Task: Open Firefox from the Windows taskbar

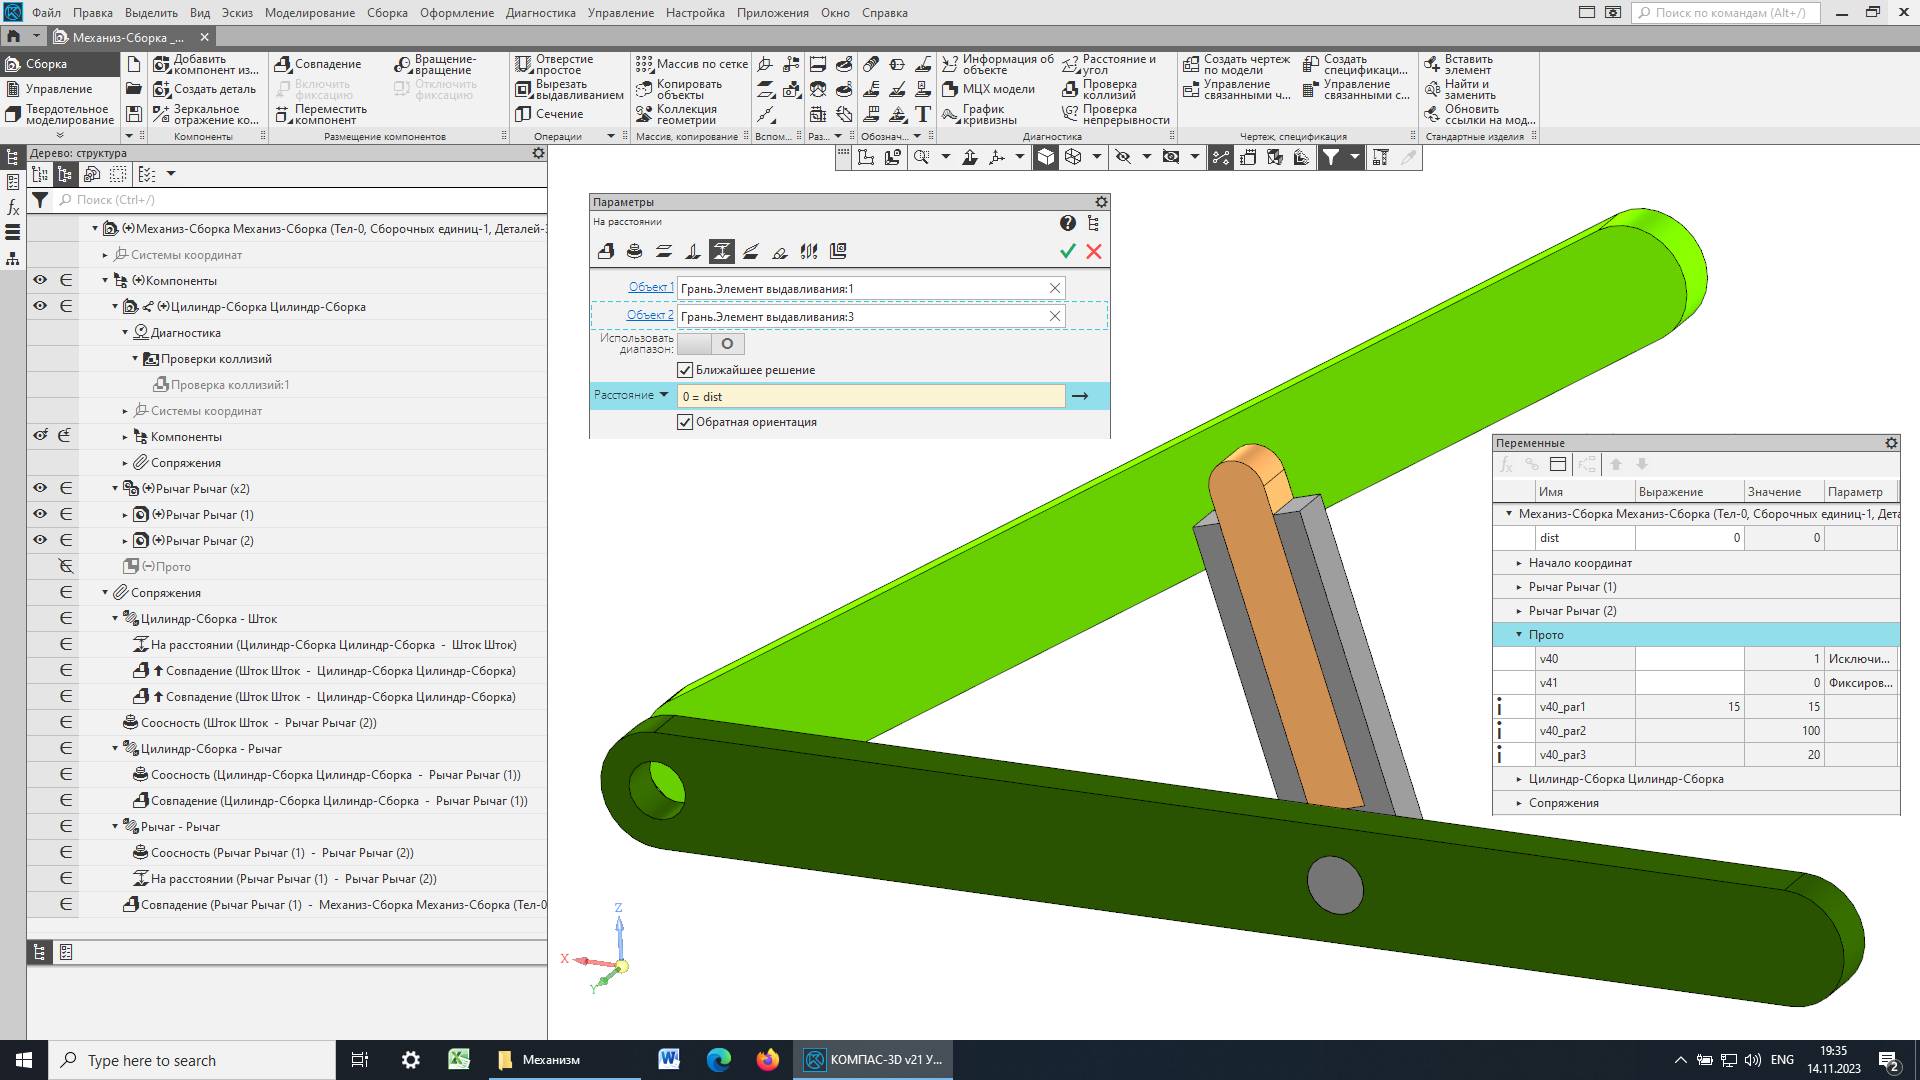Action: [767, 1060]
